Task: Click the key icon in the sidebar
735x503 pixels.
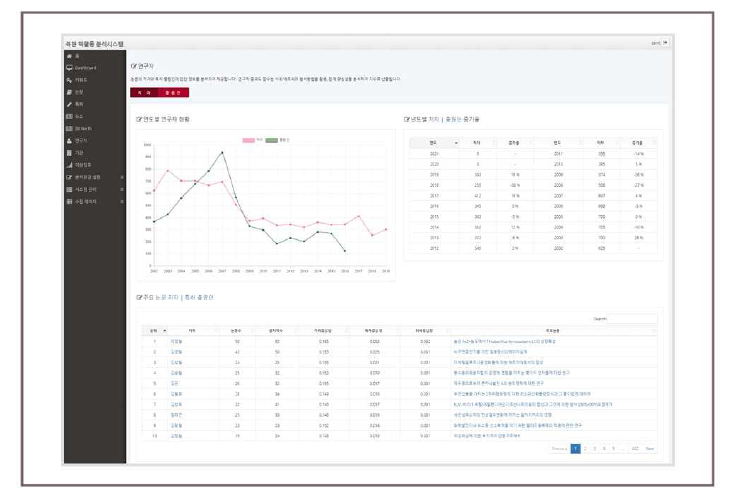Action: [69, 79]
